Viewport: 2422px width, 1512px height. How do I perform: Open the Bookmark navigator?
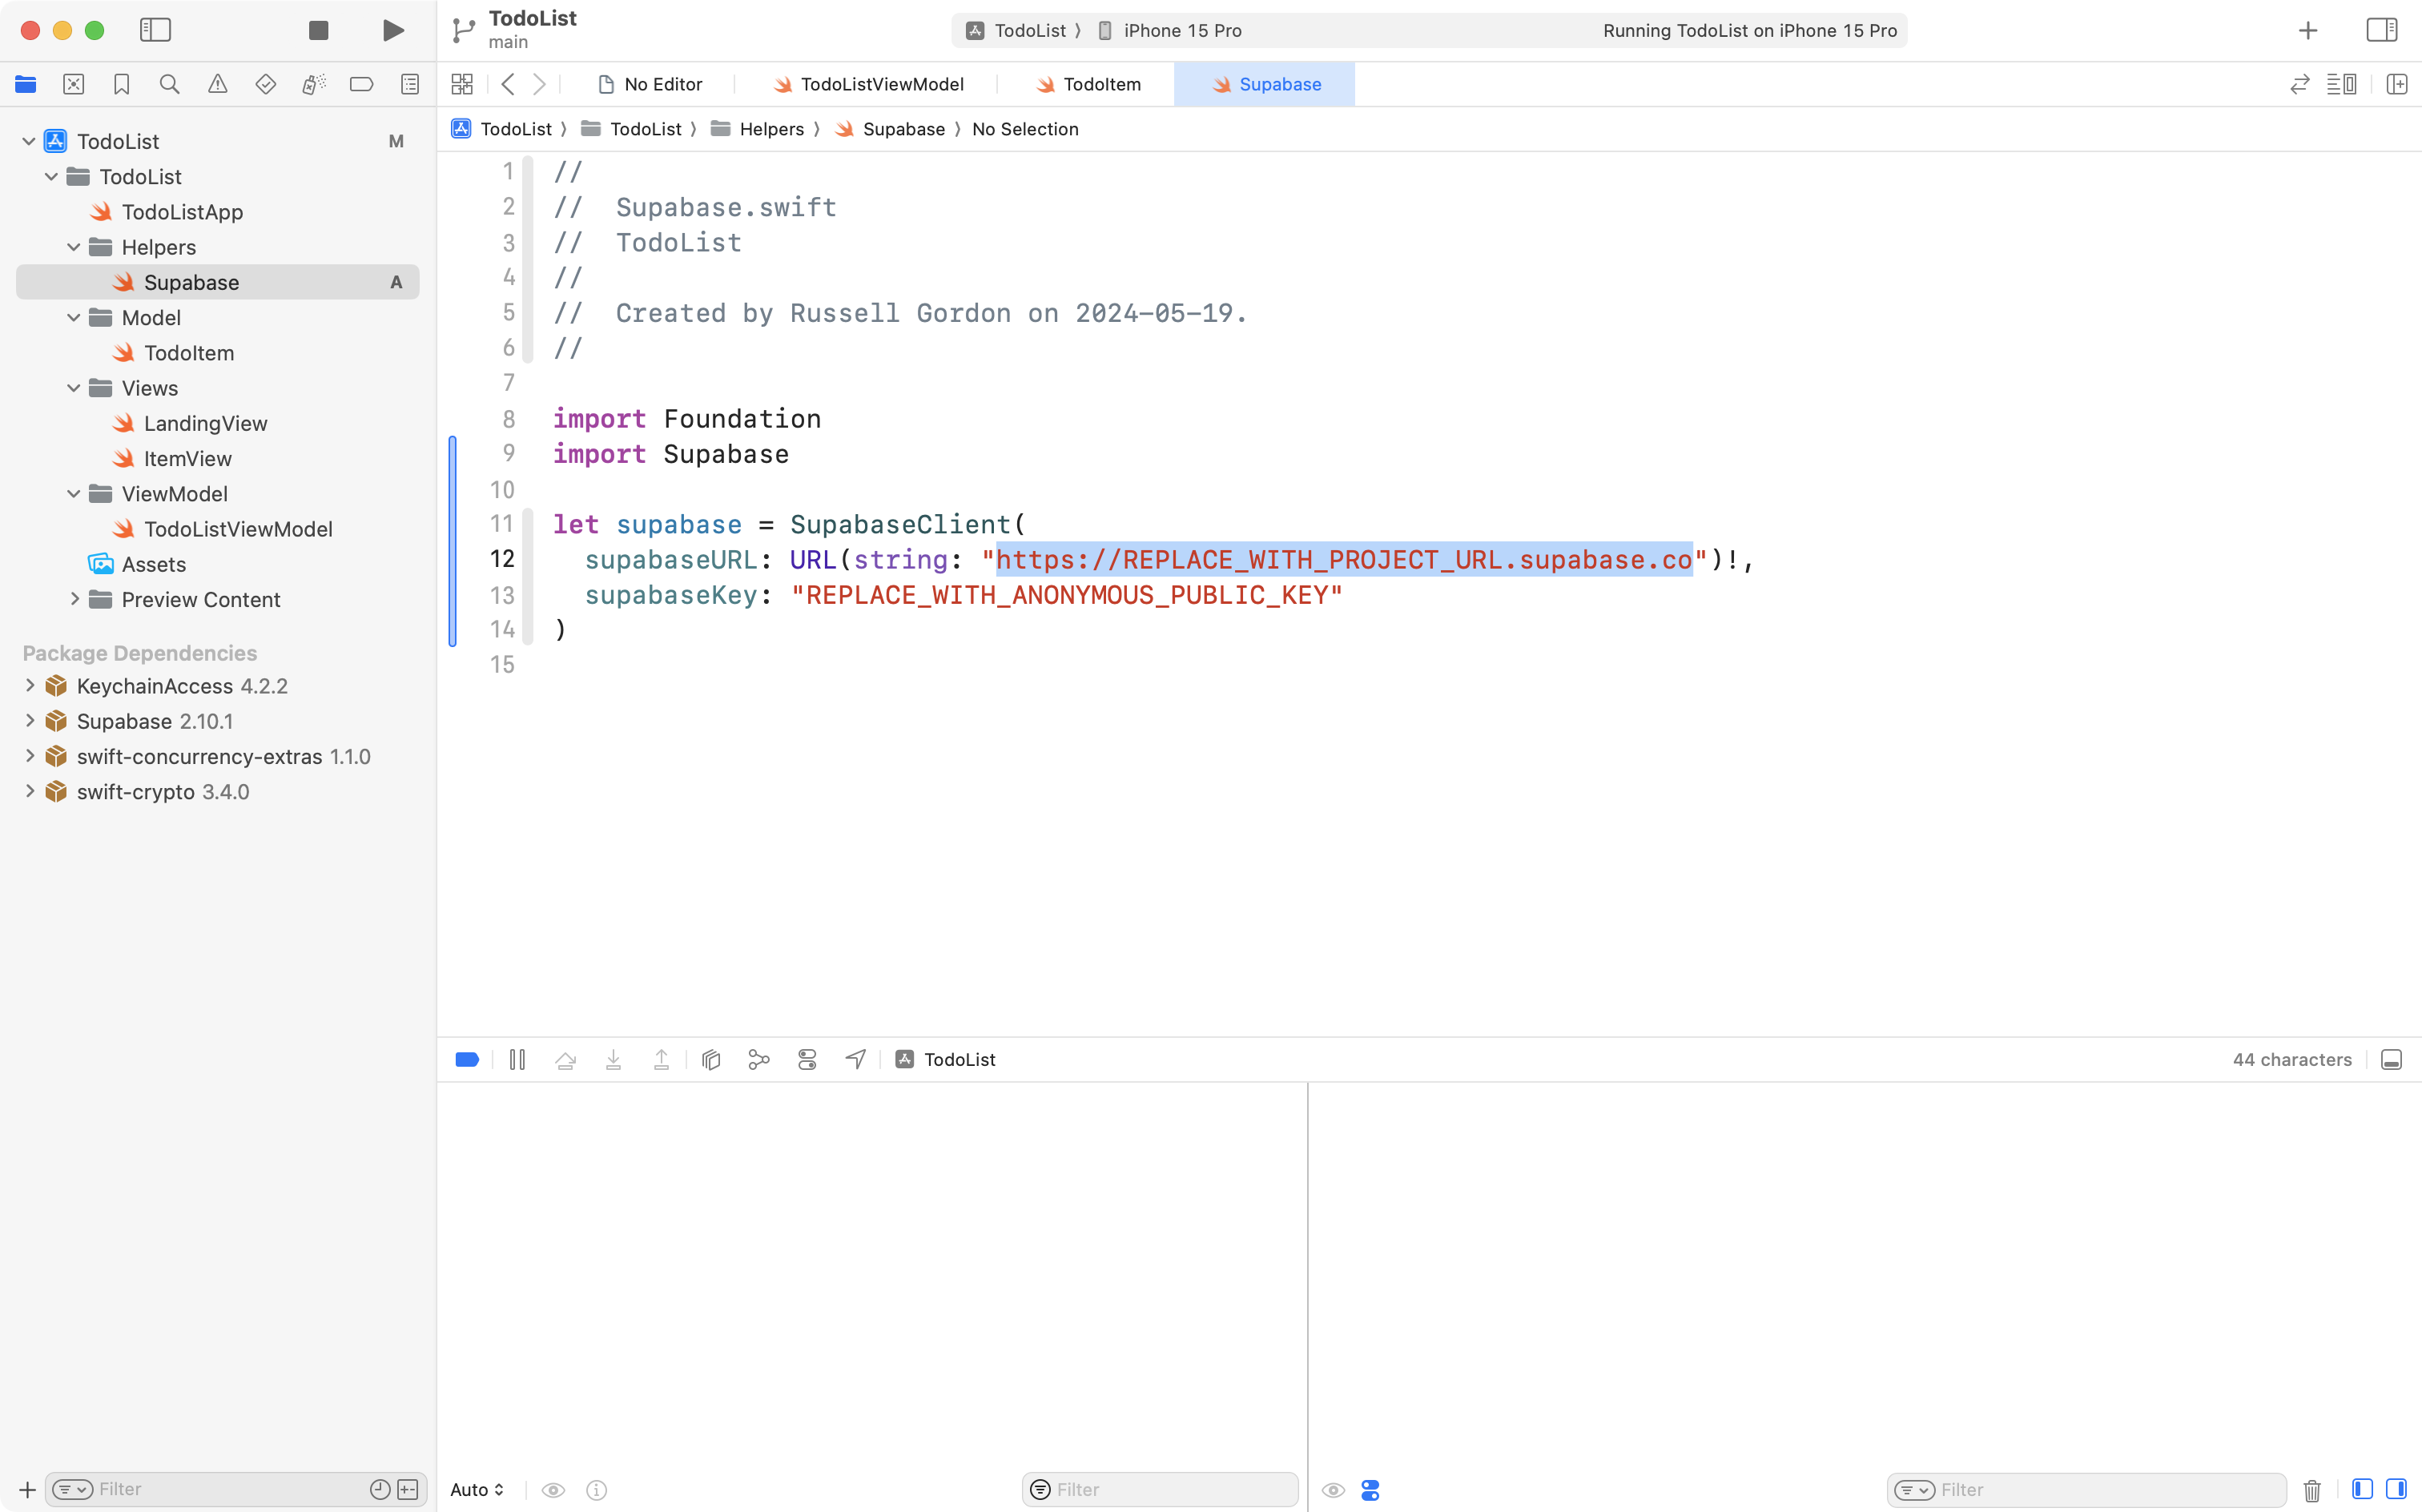121,84
